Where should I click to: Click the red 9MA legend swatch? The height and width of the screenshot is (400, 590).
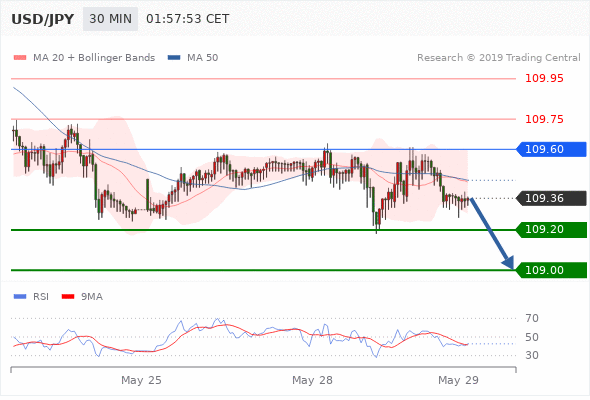point(68,297)
